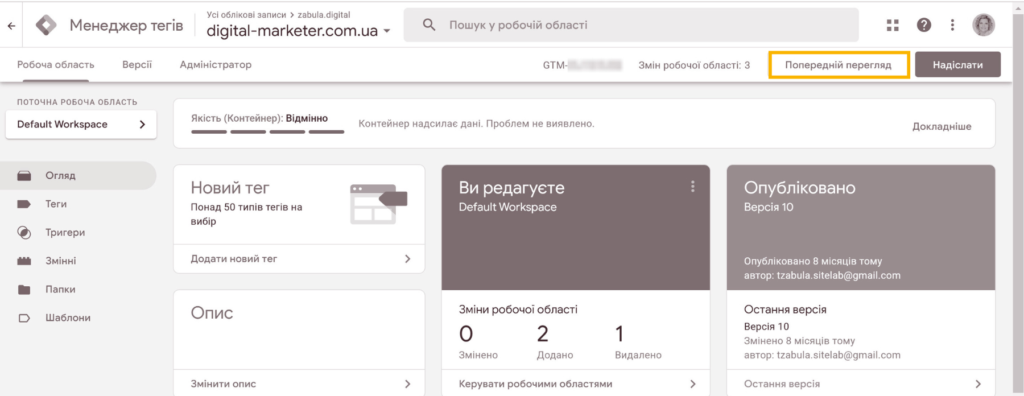Image resolution: width=1024 pixels, height=396 pixels.
Task: Click the Змін робочої області: 3 counter
Action: coord(694,65)
